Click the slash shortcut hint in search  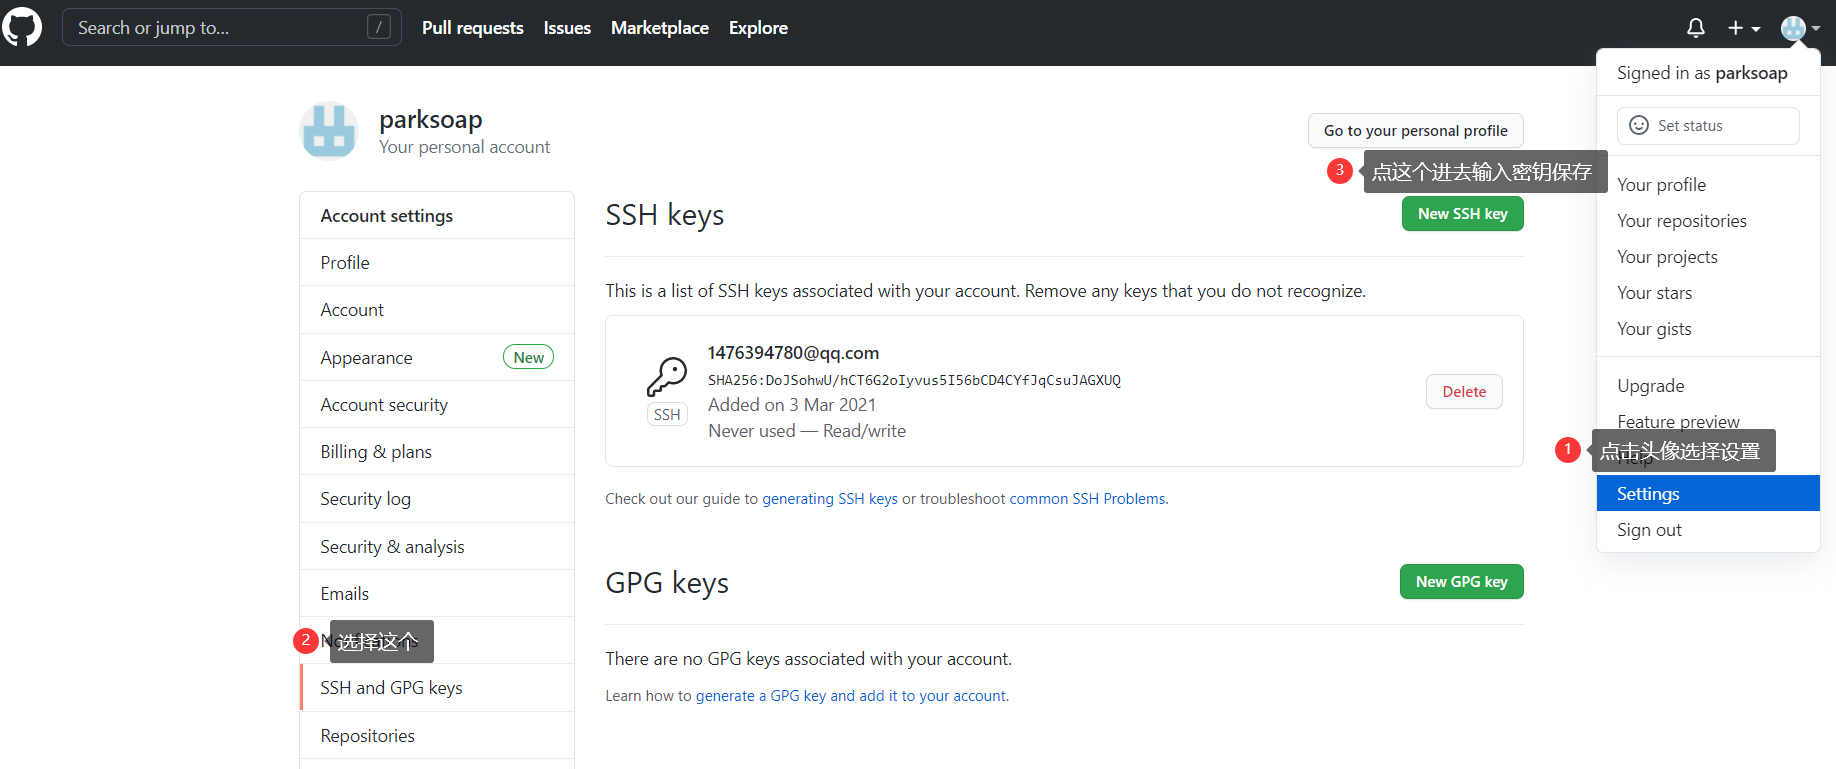[378, 27]
